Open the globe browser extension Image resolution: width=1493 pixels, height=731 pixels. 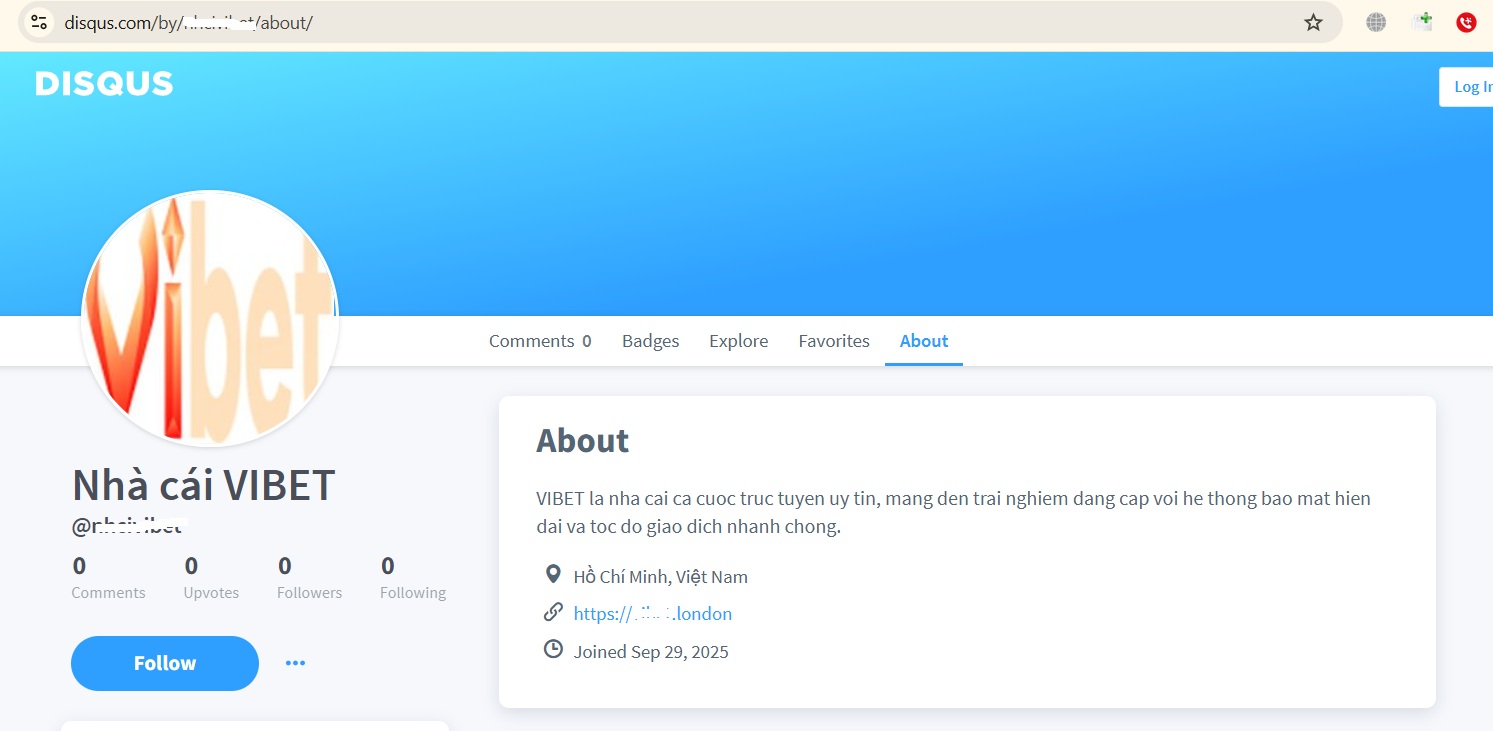1376,22
